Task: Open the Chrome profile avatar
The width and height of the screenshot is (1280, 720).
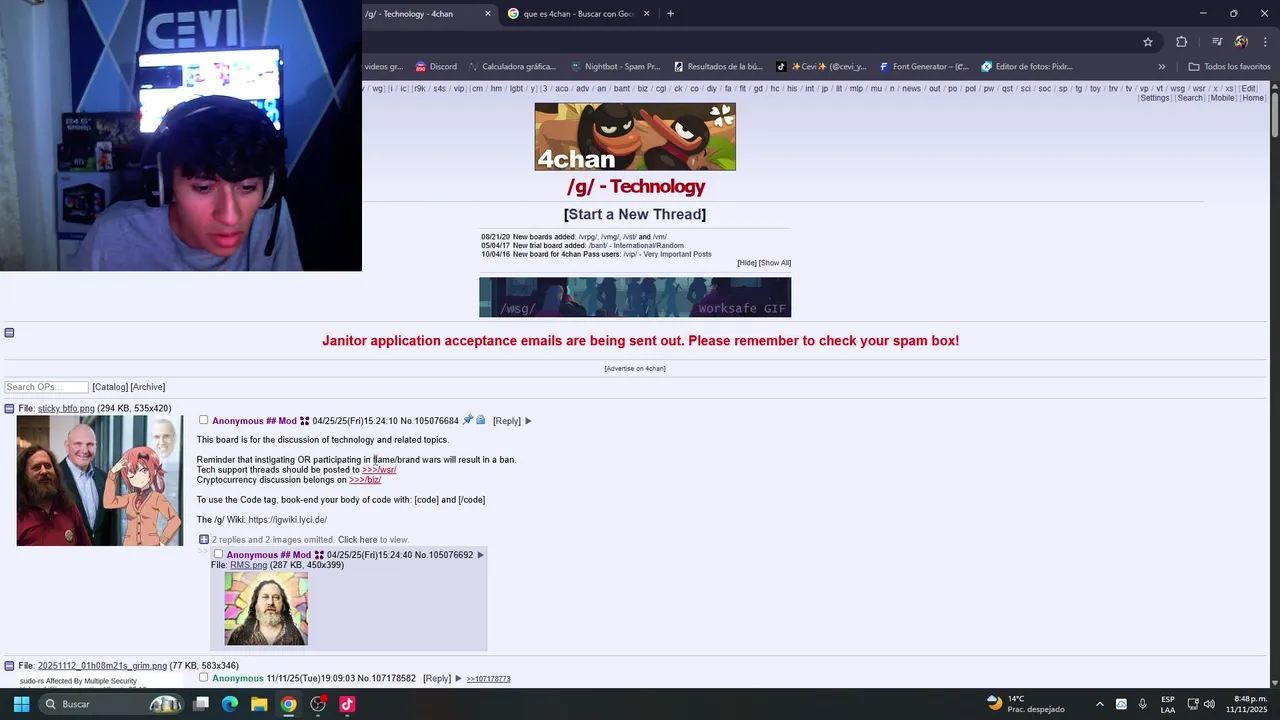Action: 1241,42
